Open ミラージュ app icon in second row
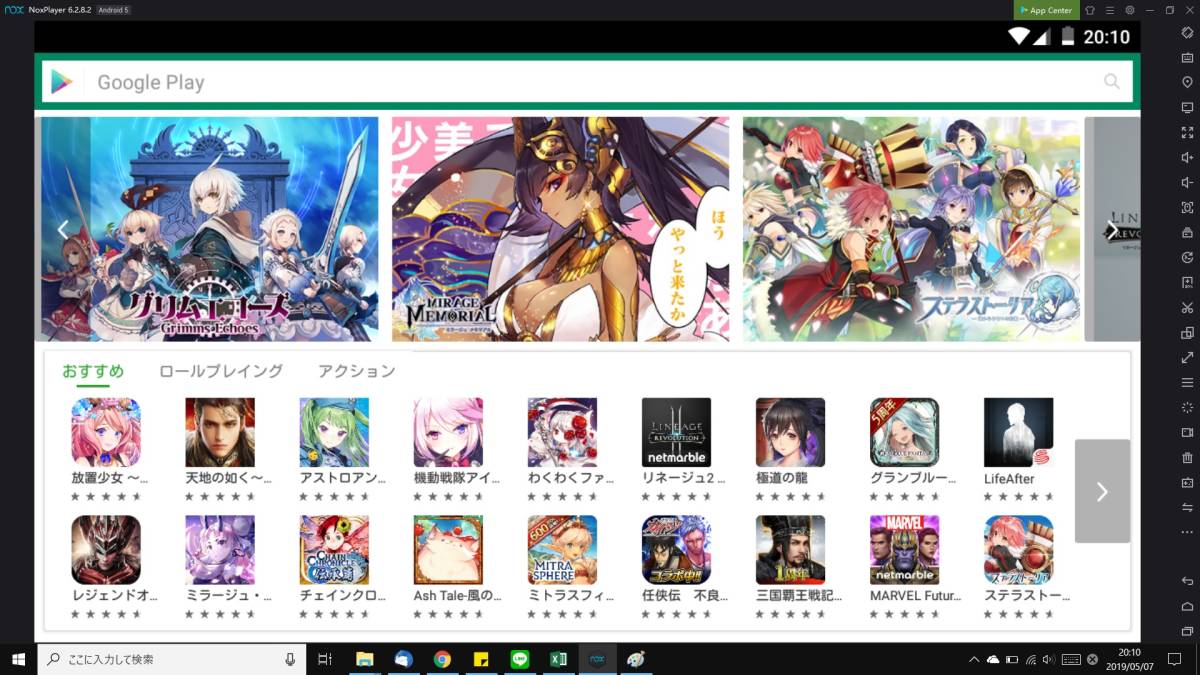The image size is (1200, 675). pyautogui.click(x=220, y=550)
